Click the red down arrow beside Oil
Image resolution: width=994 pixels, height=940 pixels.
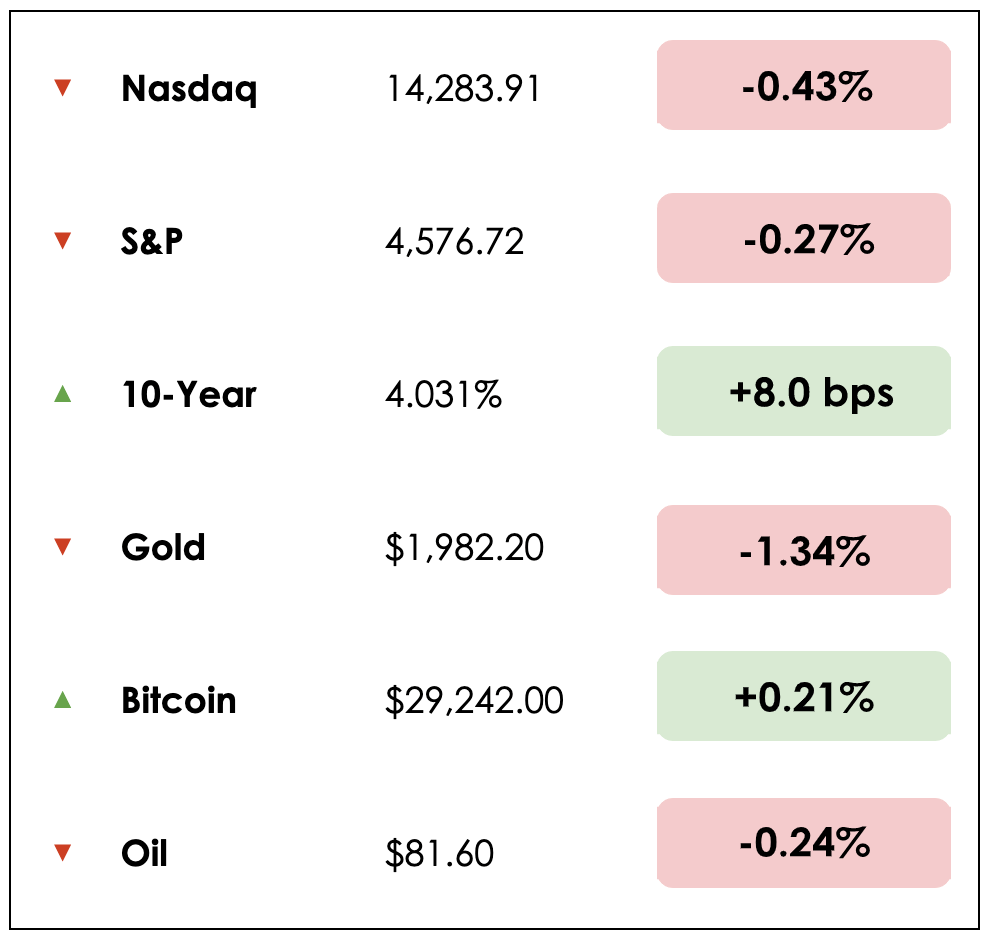[63, 853]
